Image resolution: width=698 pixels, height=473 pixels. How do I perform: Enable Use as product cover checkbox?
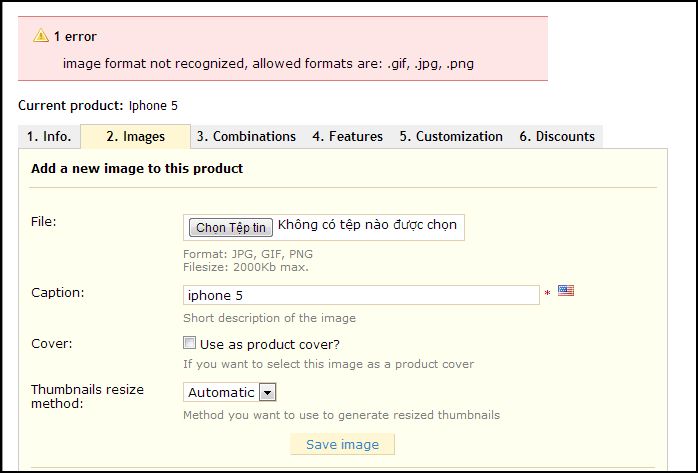190,343
